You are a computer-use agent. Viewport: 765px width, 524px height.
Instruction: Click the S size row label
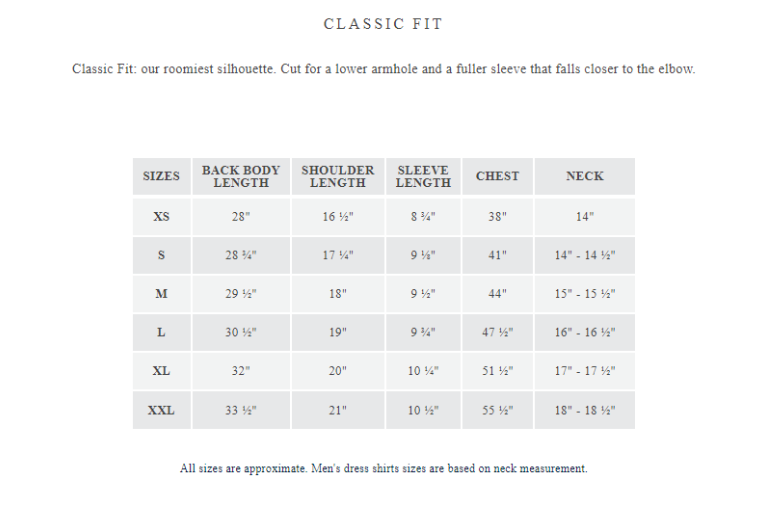[161, 255]
